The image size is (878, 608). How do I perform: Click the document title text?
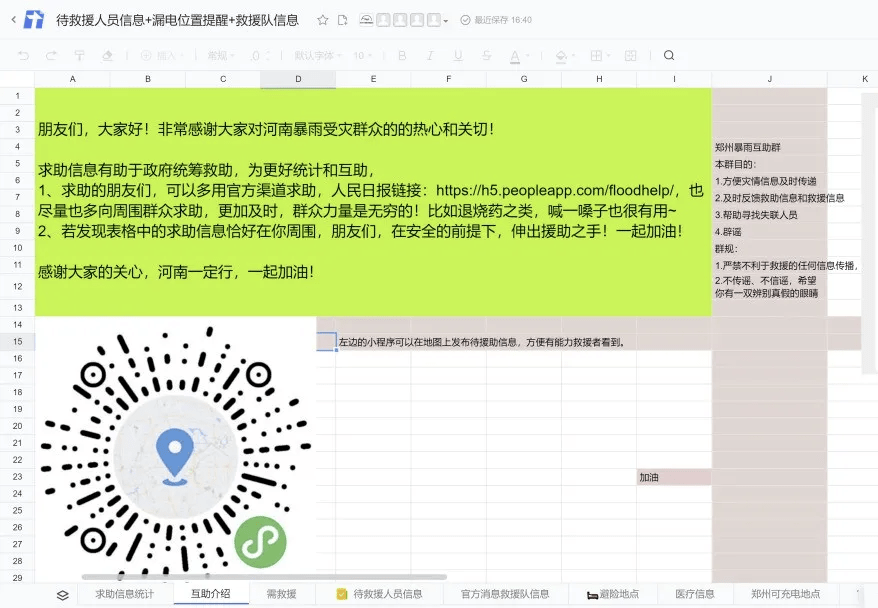178,20
